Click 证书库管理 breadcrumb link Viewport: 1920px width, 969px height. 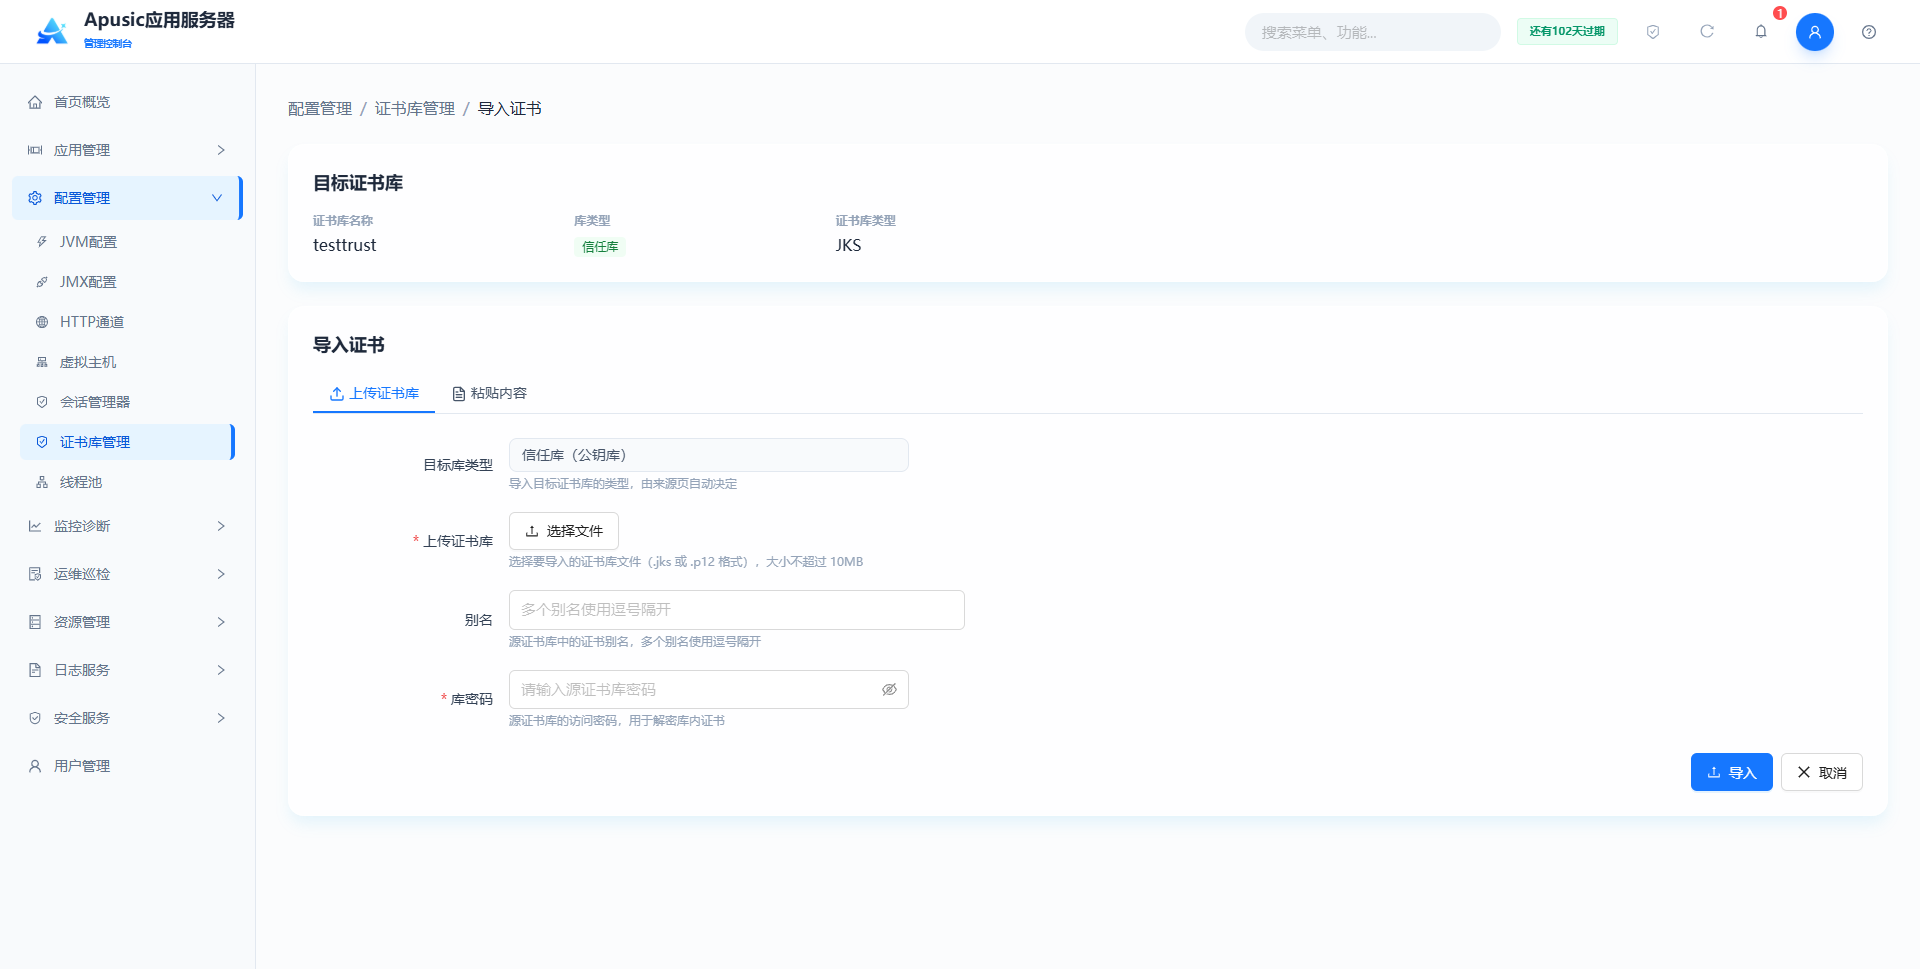415,109
